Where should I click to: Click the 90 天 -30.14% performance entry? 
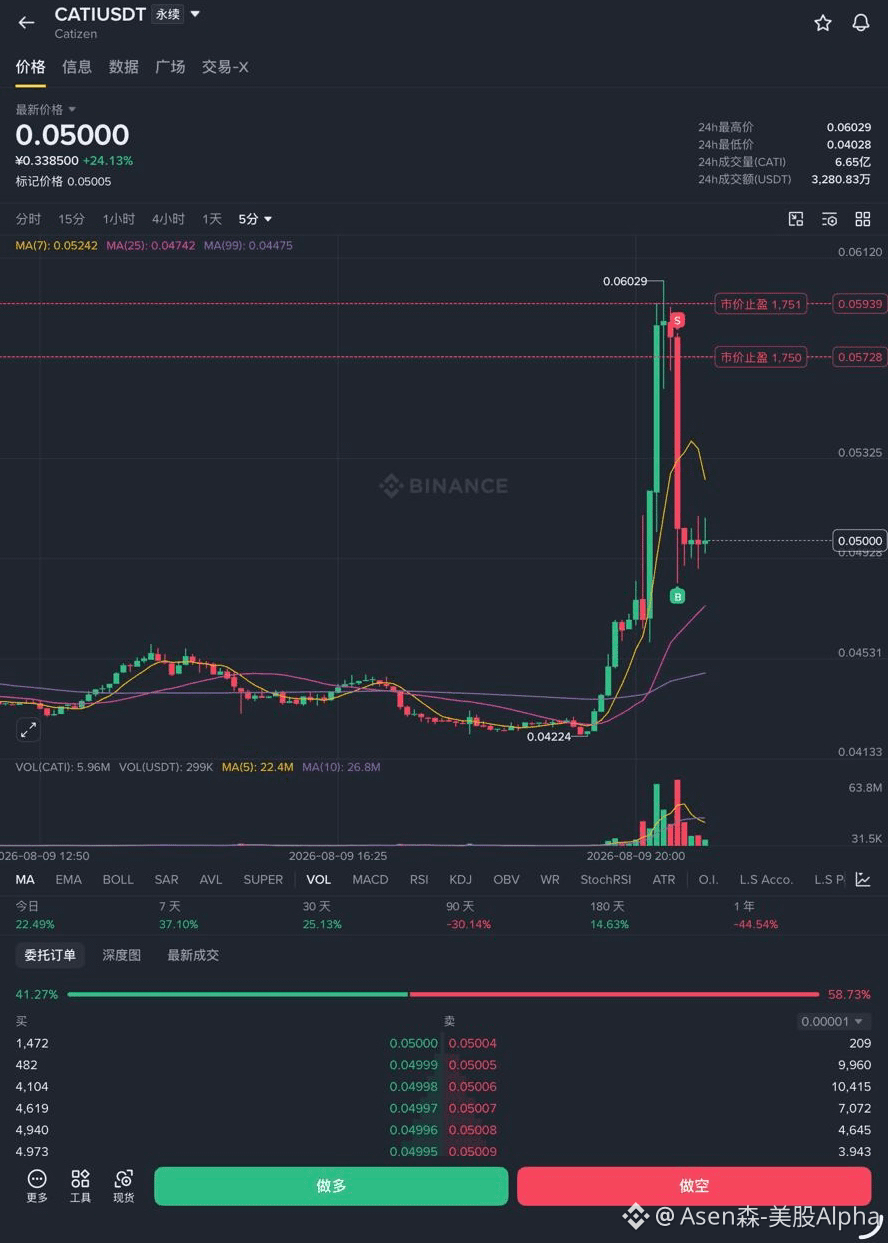tap(468, 915)
